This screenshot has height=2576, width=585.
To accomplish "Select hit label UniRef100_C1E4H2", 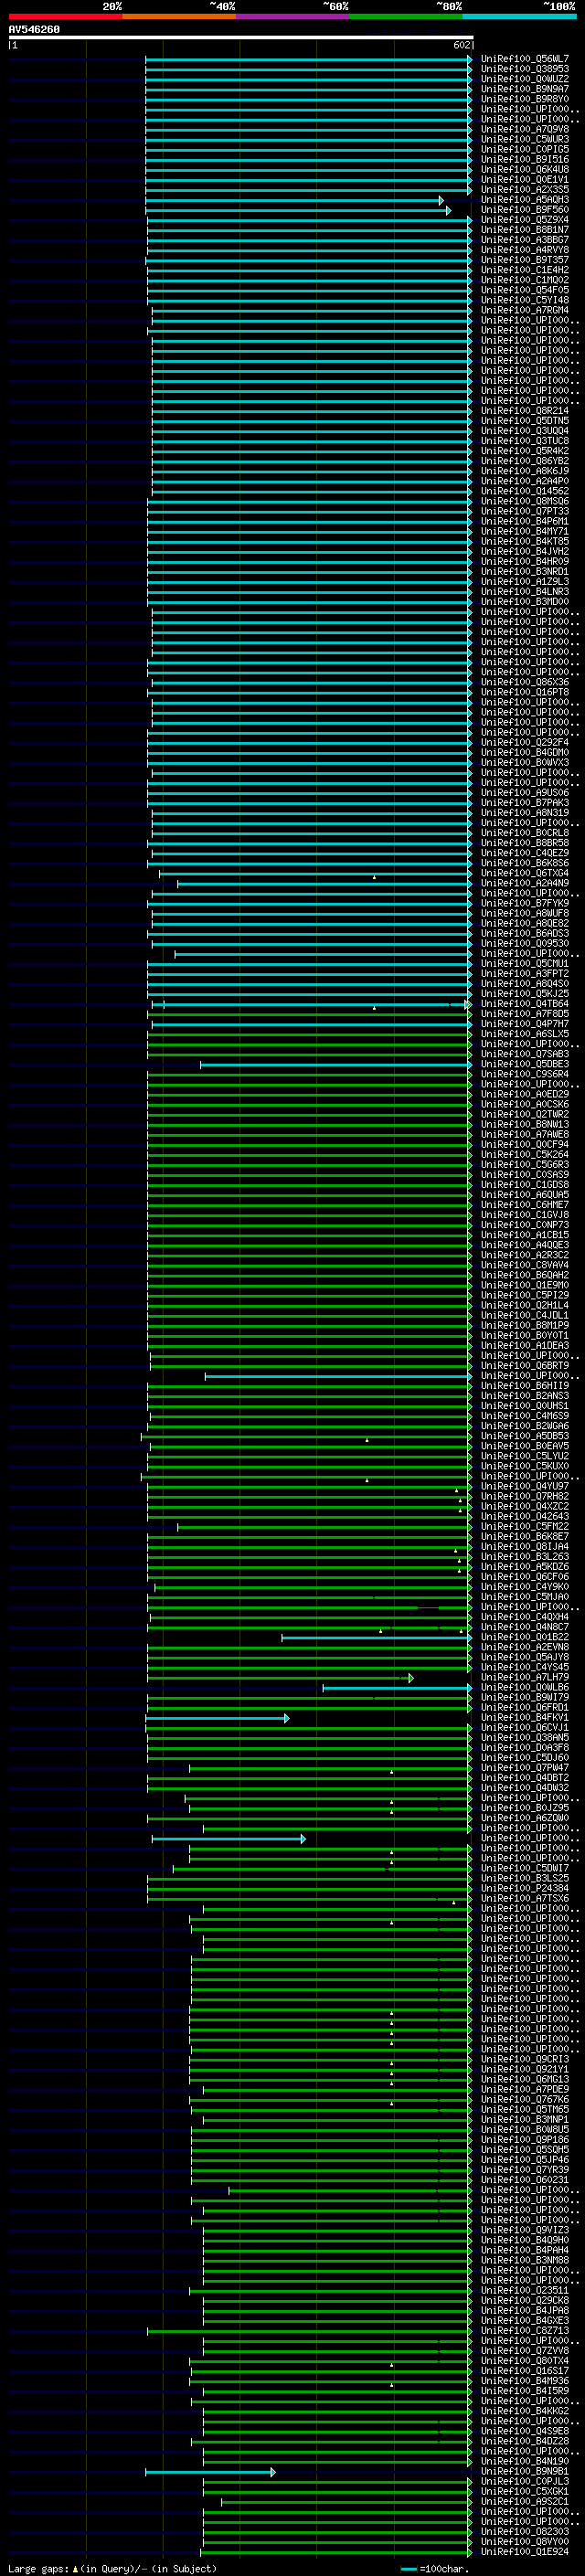I will [x=524, y=270].
